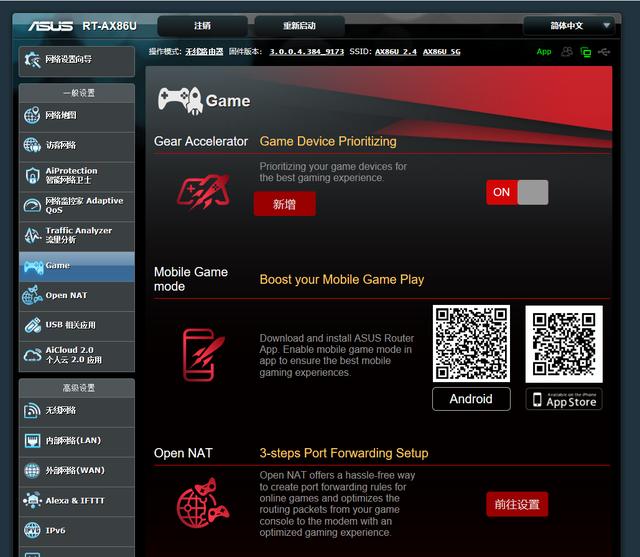This screenshot has height=557, width=640.
Task: Click the Adaptive QoS gauge icon
Action: [x=32, y=205]
